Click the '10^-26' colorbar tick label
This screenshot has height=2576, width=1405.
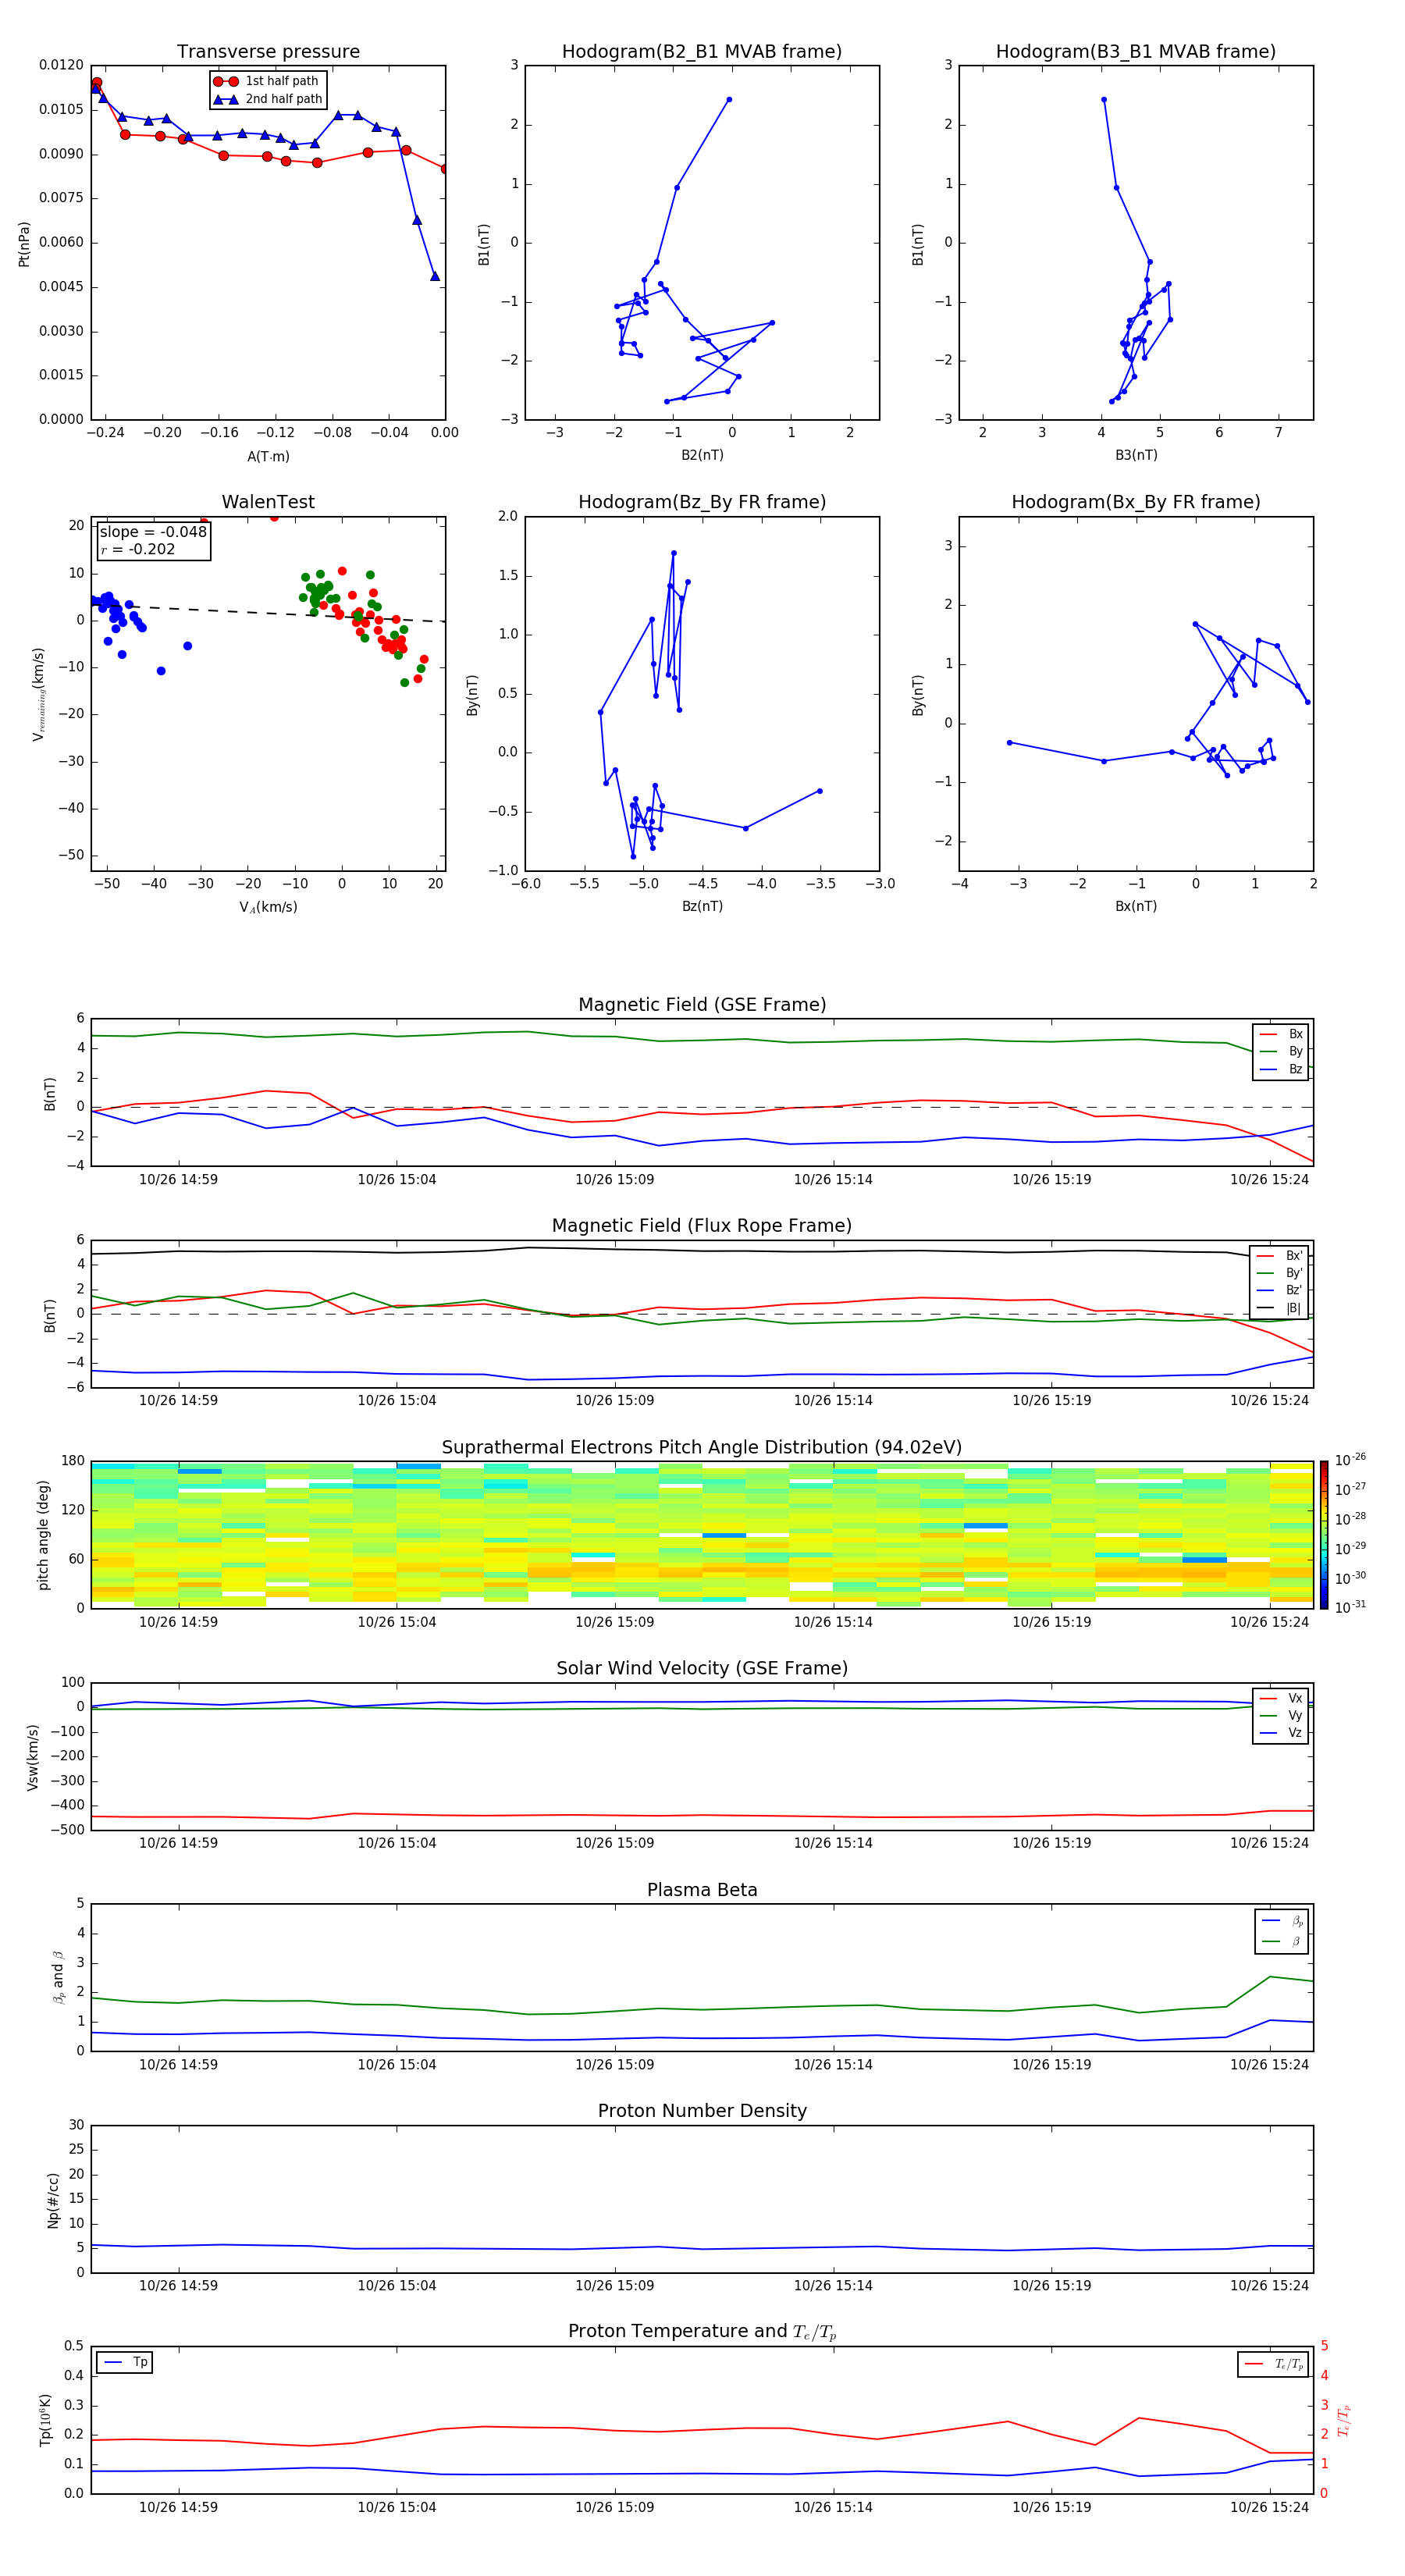coord(1350,1460)
